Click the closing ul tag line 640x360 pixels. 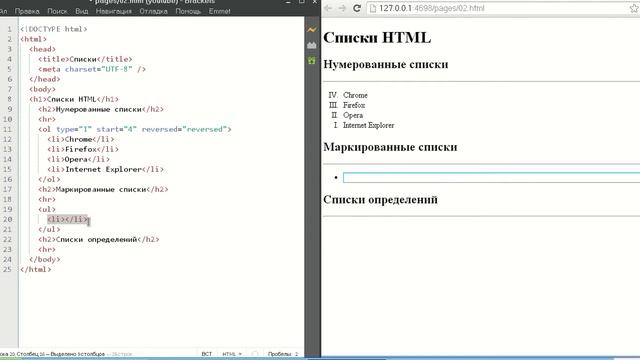[49, 229]
